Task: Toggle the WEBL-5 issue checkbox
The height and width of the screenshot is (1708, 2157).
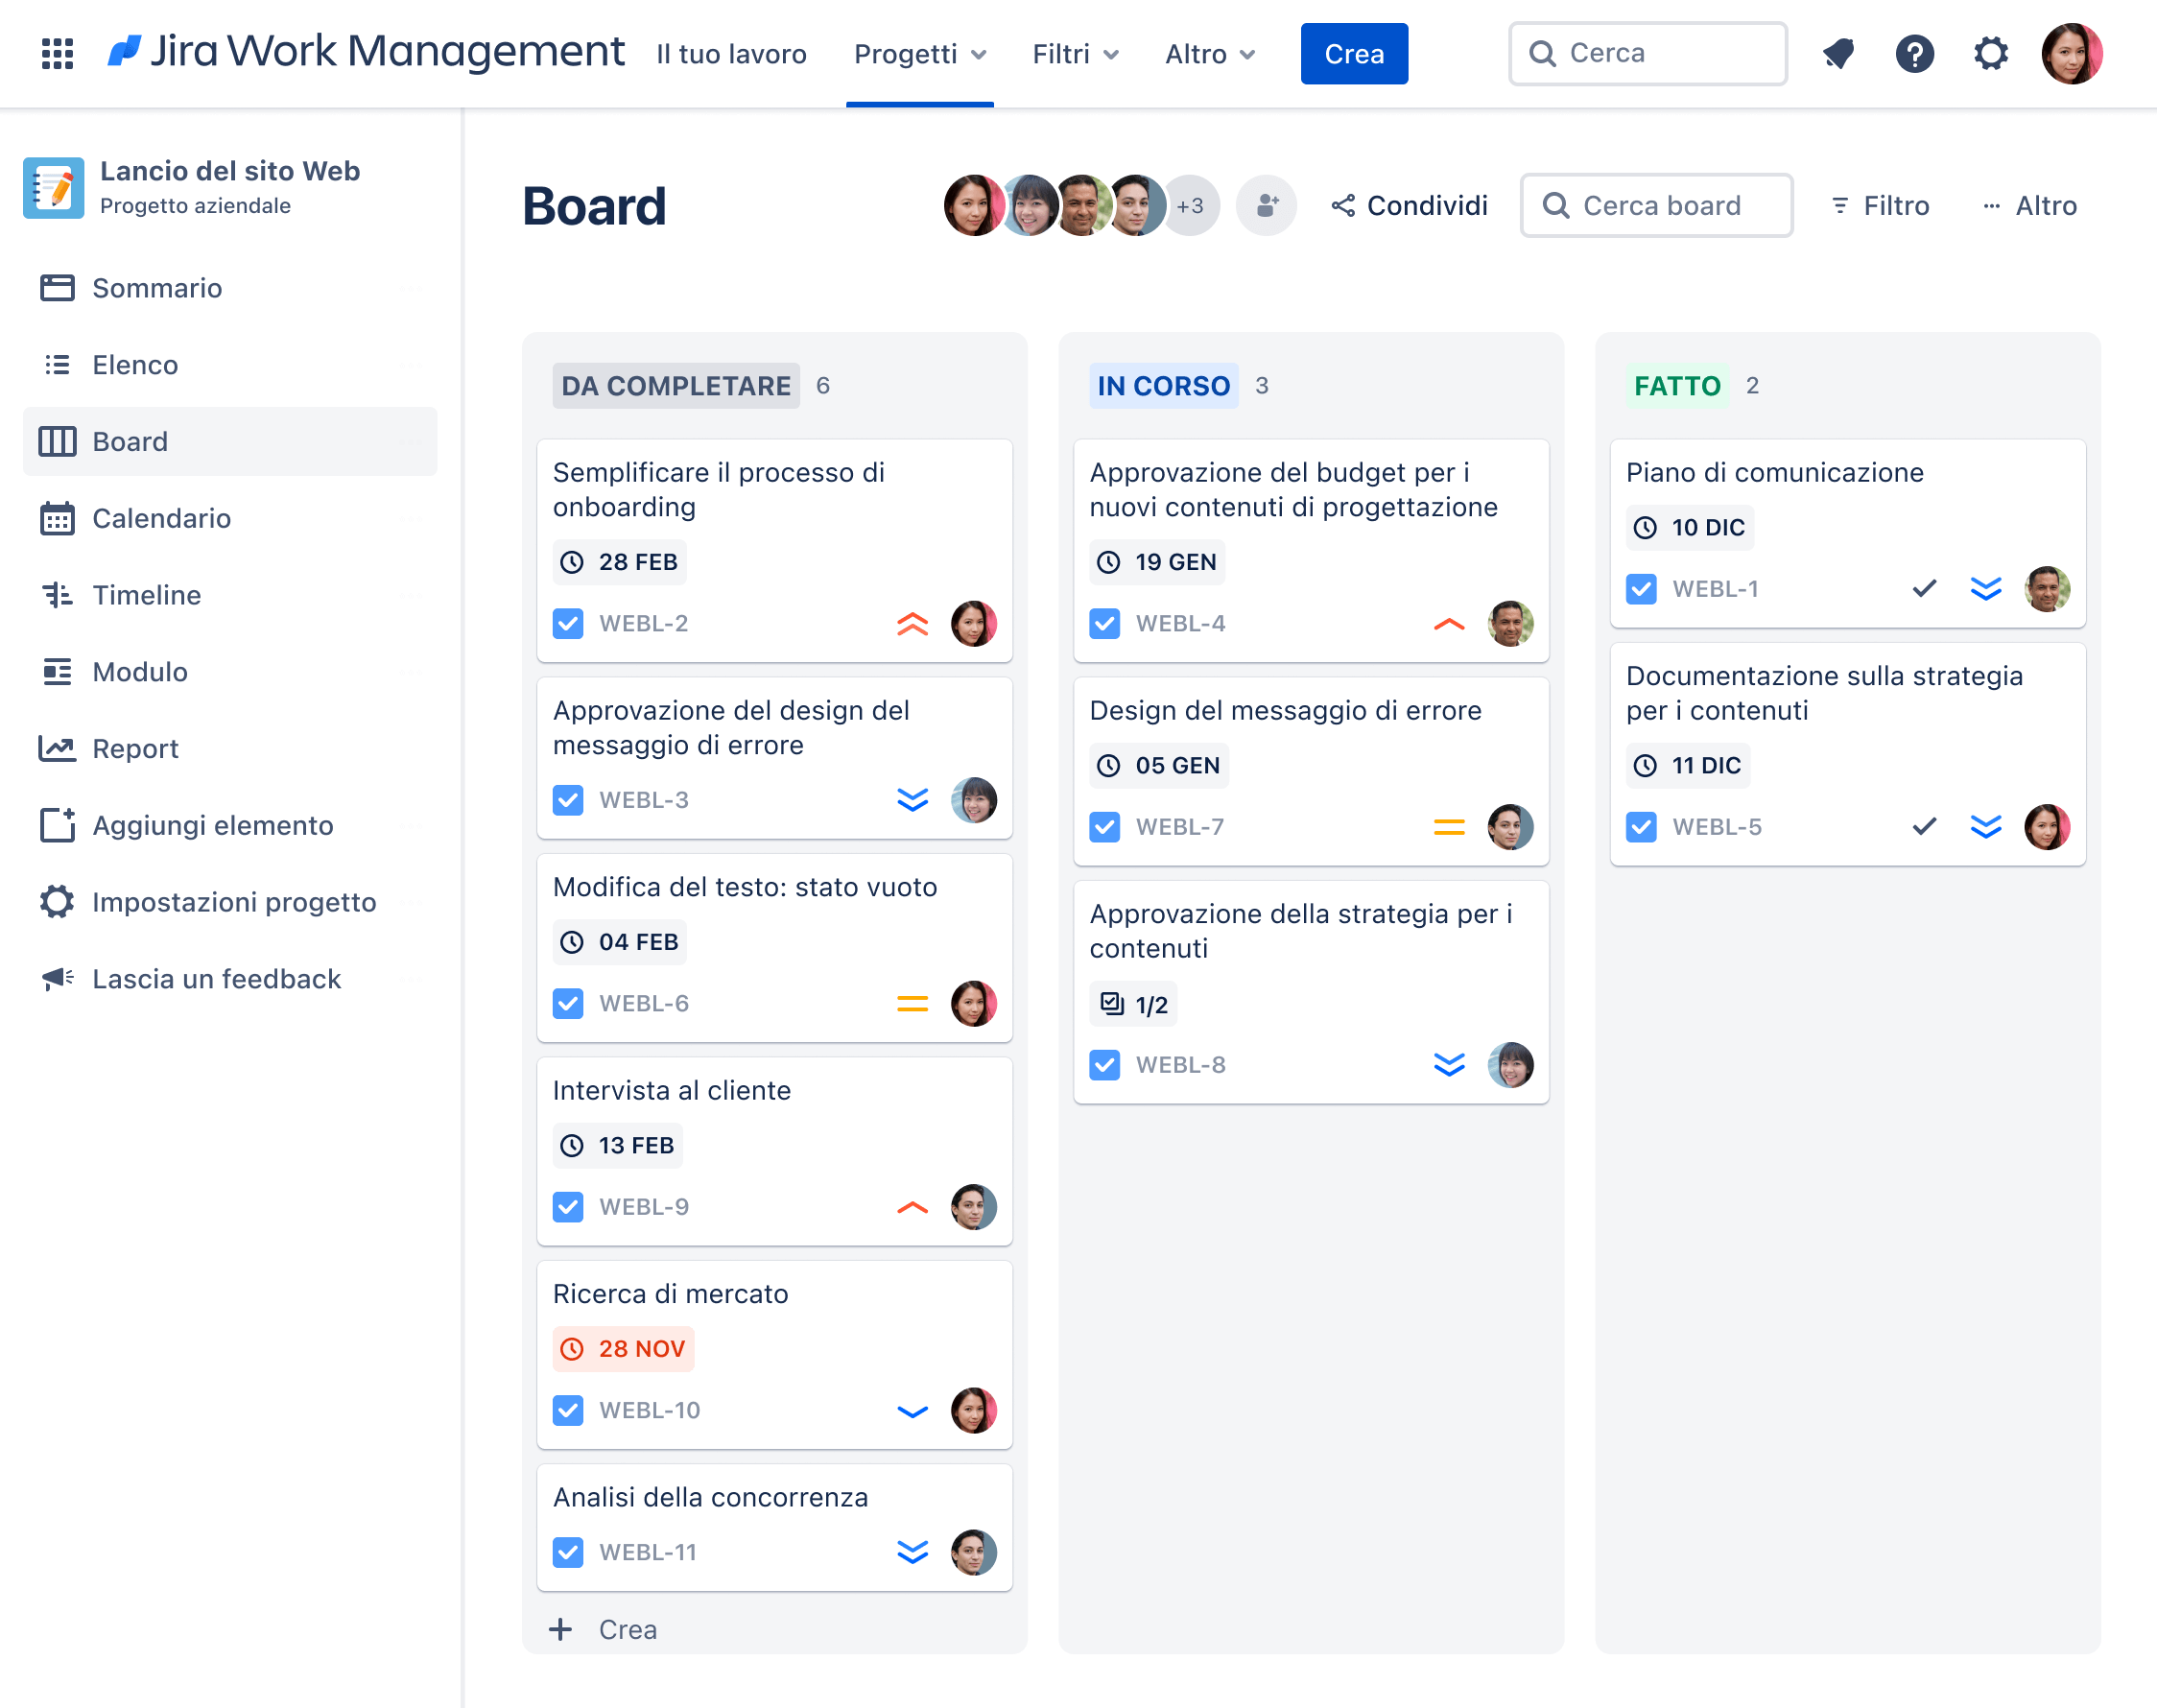Action: tap(1641, 827)
